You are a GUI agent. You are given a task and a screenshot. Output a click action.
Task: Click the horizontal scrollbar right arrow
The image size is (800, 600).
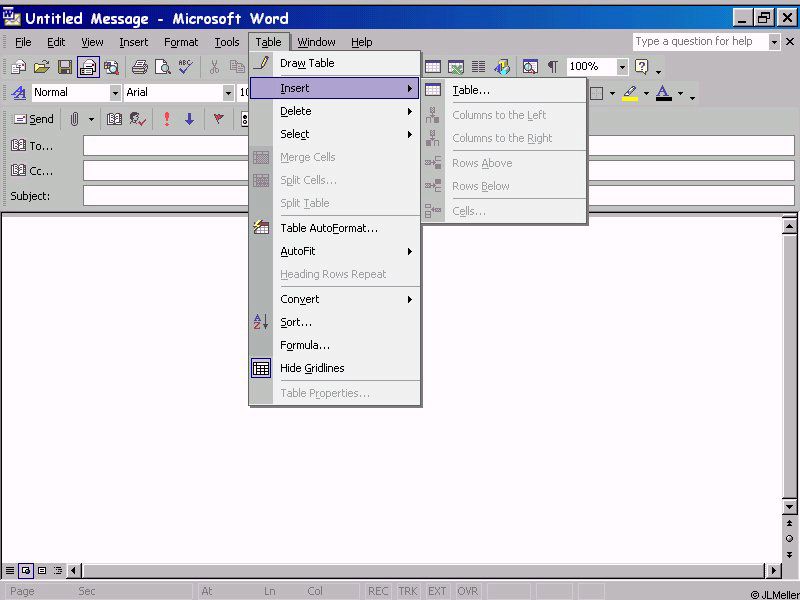click(773, 570)
